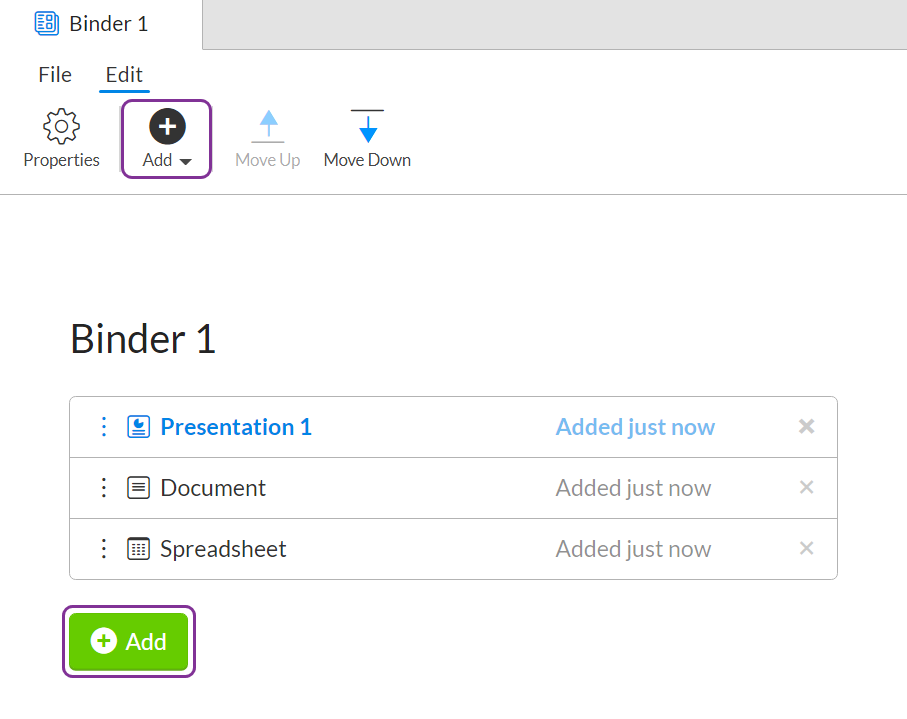Click the green Add button below the list
Screen dimensions: 907x719
(x=128, y=641)
